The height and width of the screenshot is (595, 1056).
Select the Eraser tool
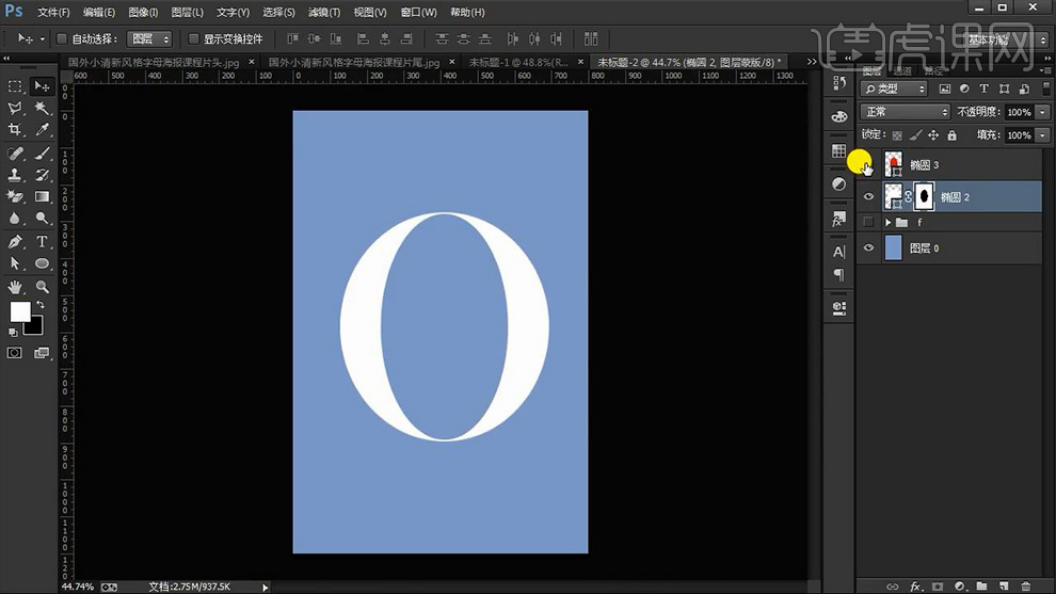coord(15,197)
